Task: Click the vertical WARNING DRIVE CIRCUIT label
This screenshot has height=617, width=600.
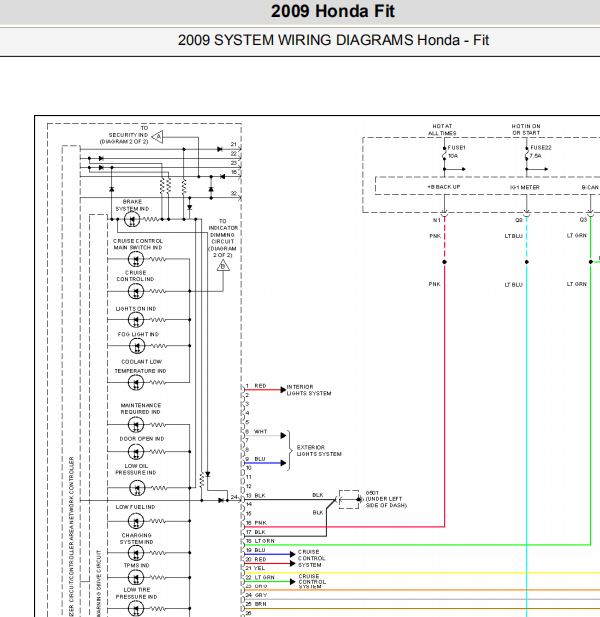Action: [99, 583]
